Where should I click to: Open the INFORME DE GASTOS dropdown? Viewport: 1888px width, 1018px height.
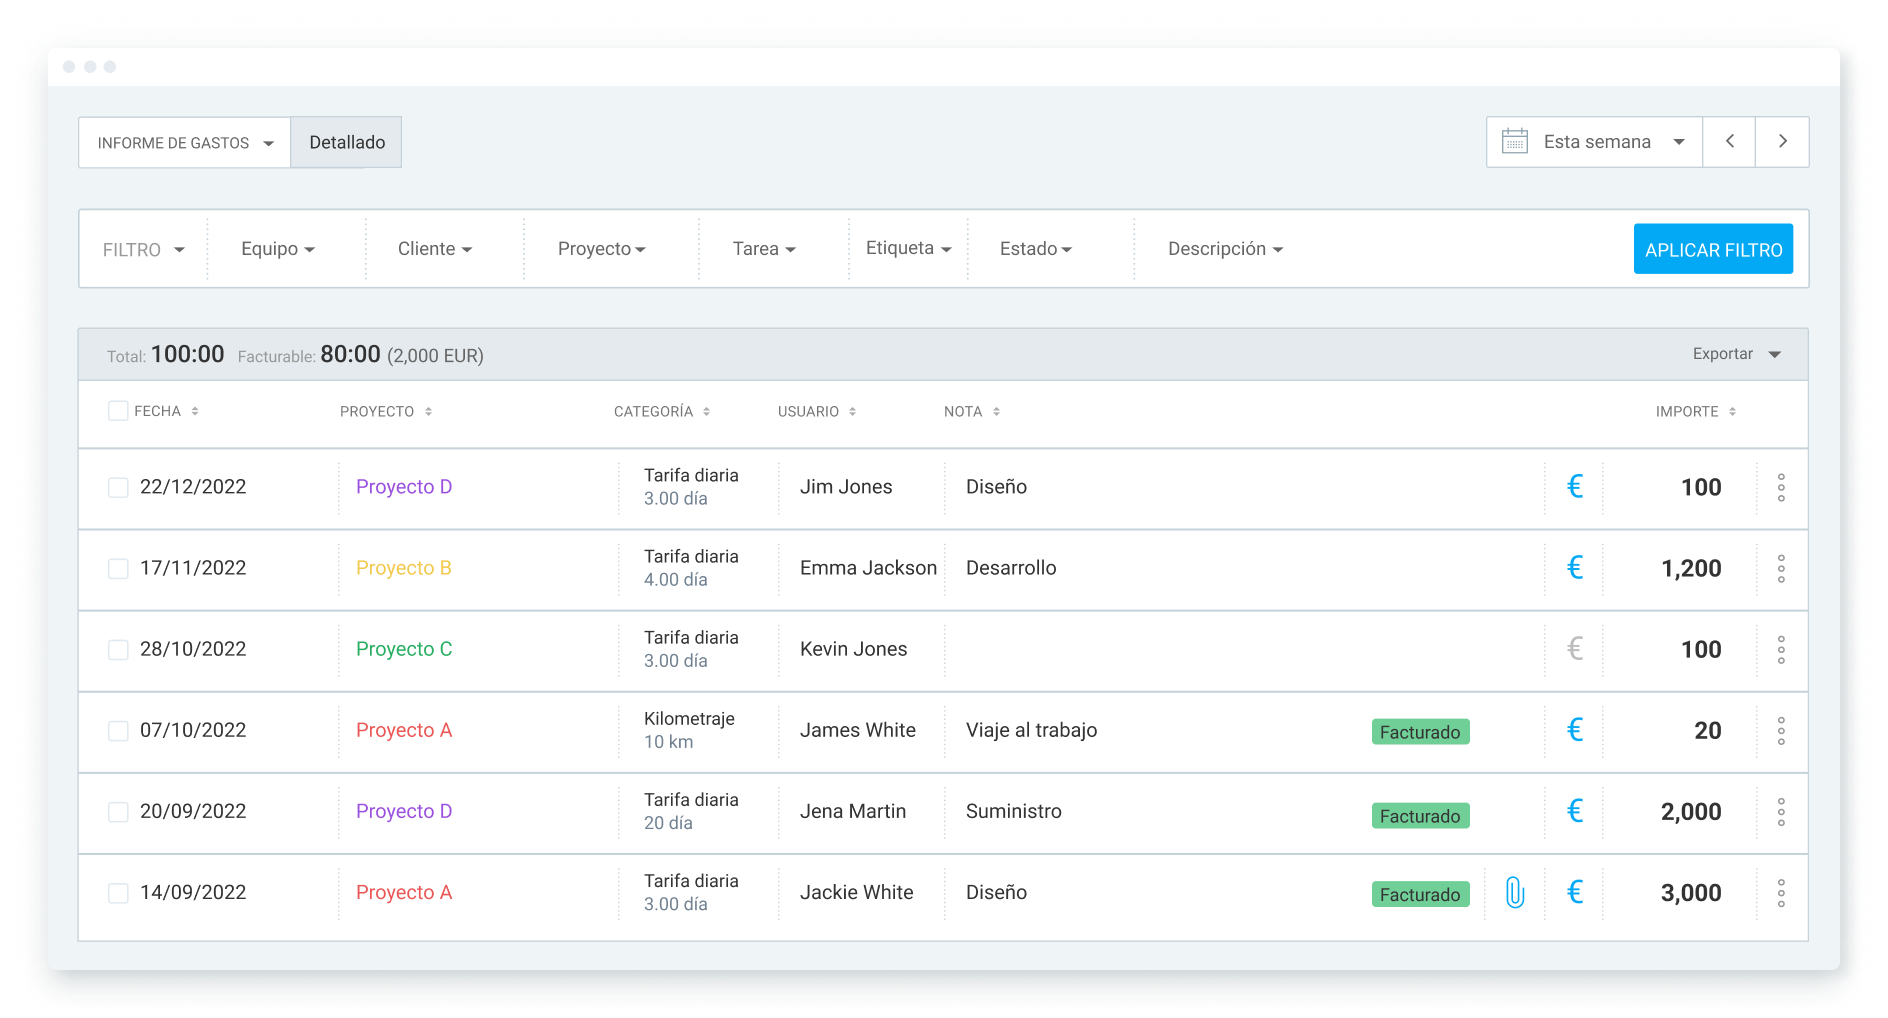185,143
